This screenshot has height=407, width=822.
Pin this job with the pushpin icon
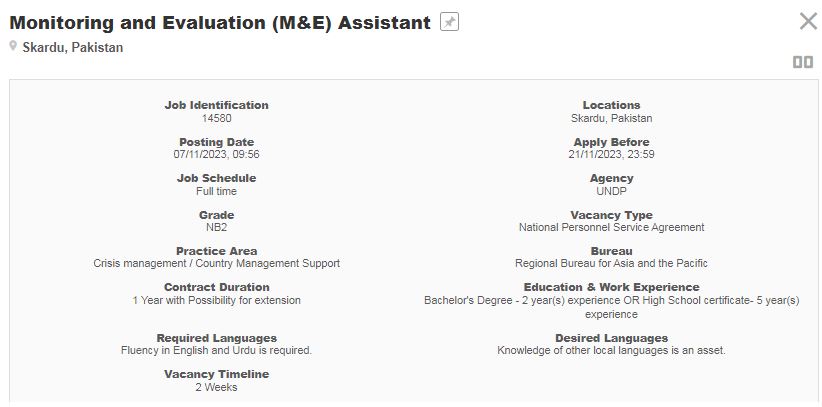[x=450, y=22]
